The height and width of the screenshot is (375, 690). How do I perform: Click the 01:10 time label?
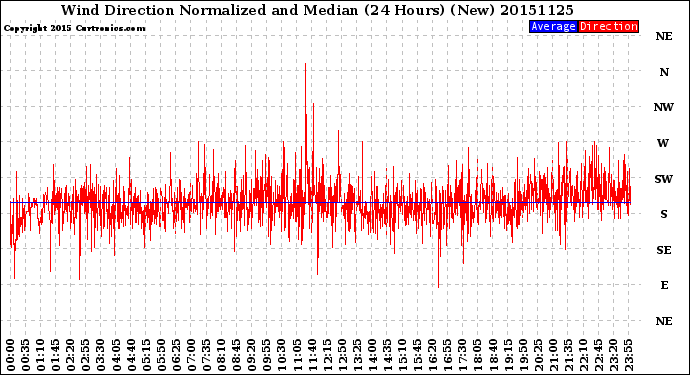(x=40, y=355)
